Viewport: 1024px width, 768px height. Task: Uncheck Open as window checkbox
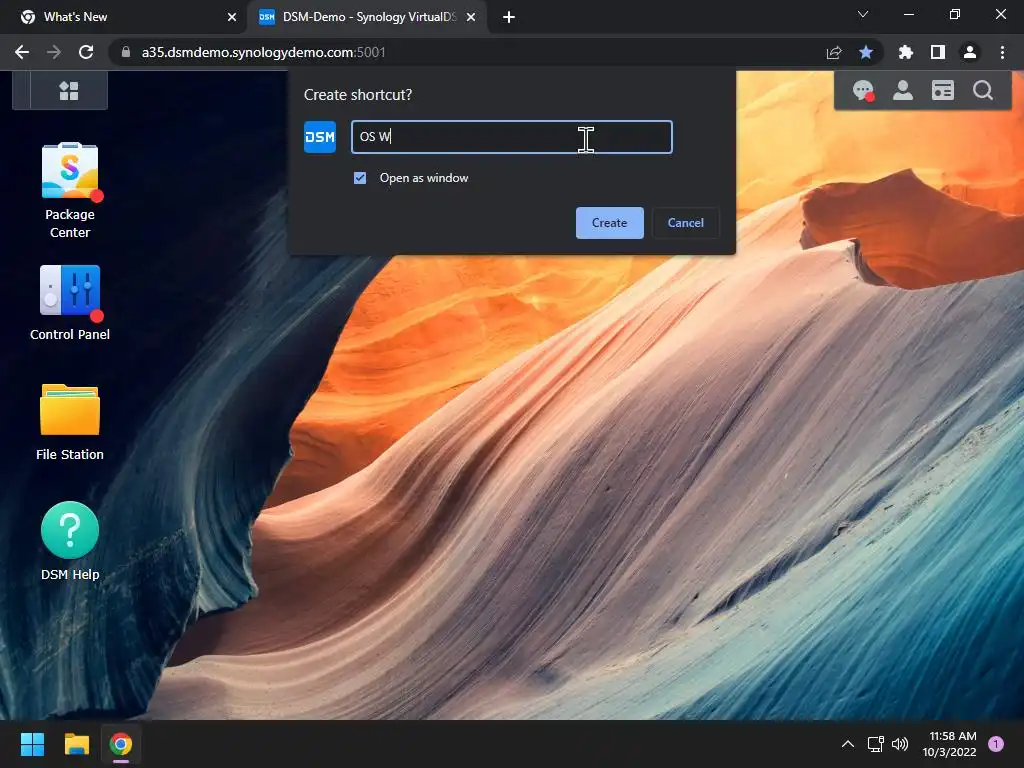(360, 178)
